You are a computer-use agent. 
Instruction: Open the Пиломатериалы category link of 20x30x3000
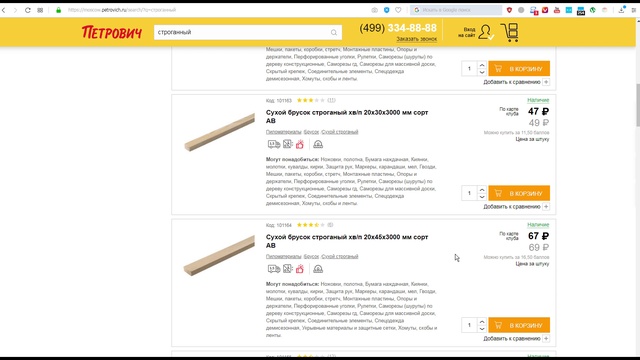[x=283, y=132]
